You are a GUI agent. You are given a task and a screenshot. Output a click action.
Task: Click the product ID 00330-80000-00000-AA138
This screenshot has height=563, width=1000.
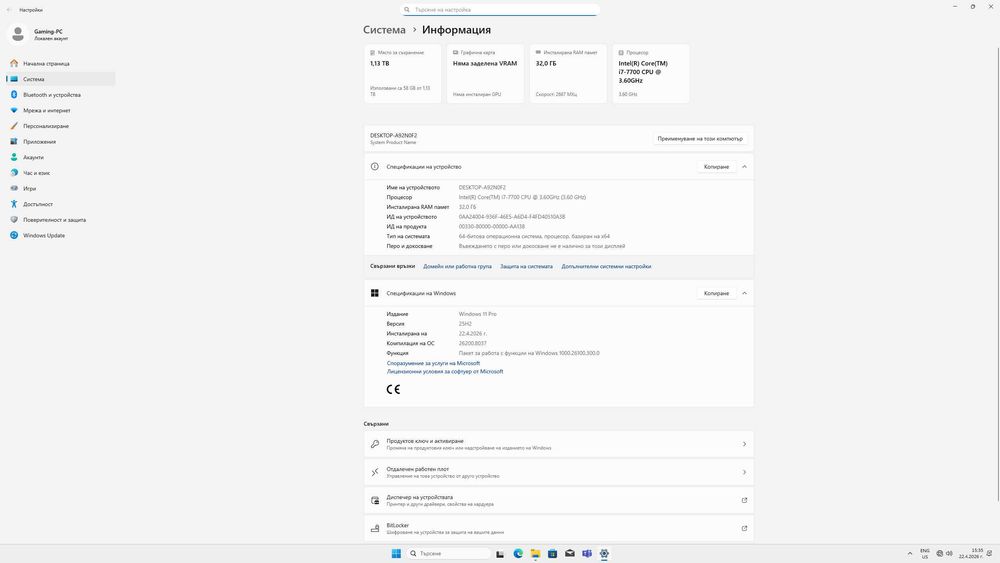pyautogui.click(x=492, y=226)
